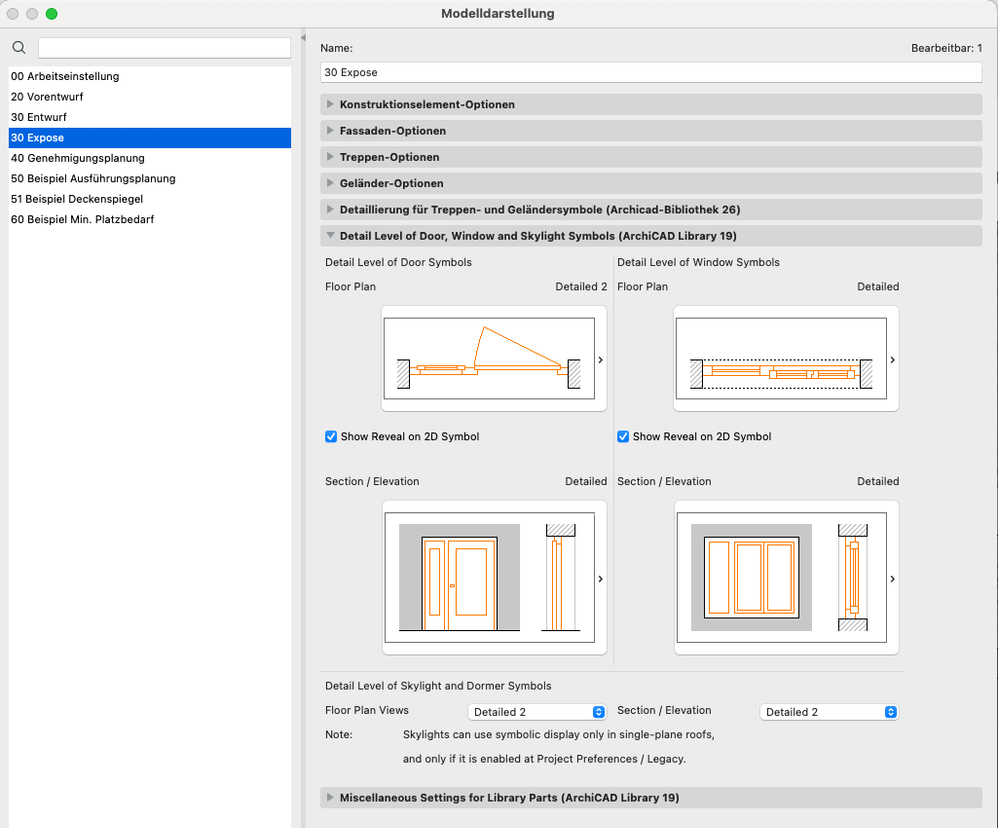Select 60 Beispiel Min. Platzbedarf entry
The height and width of the screenshot is (828, 998).
(150, 219)
